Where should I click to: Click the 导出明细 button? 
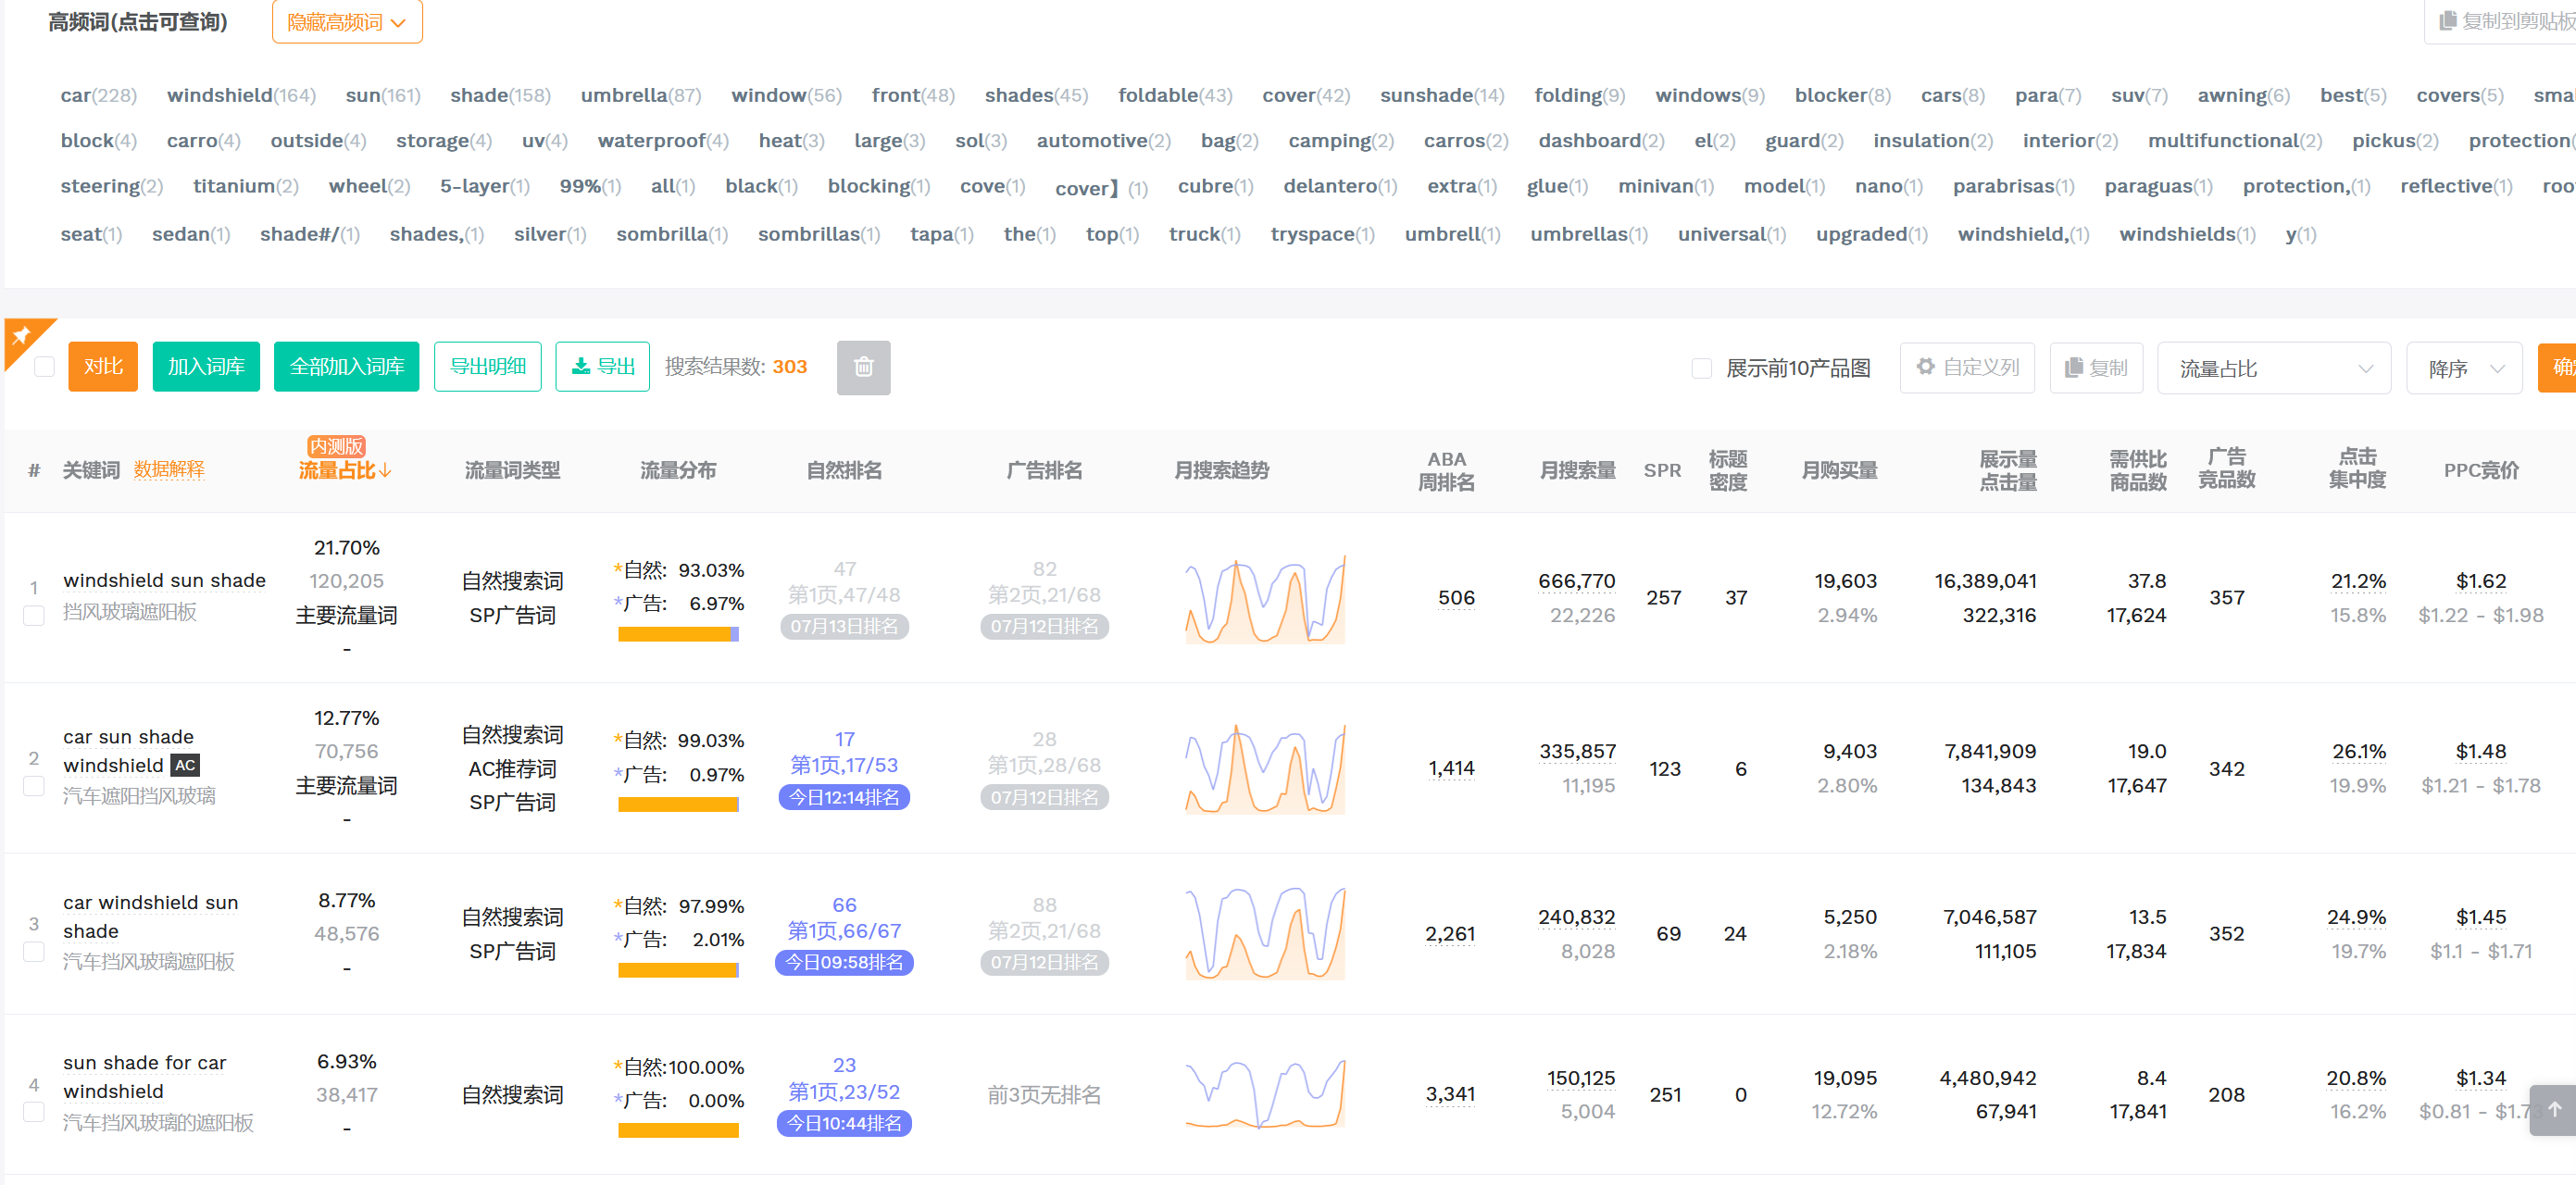click(x=487, y=366)
